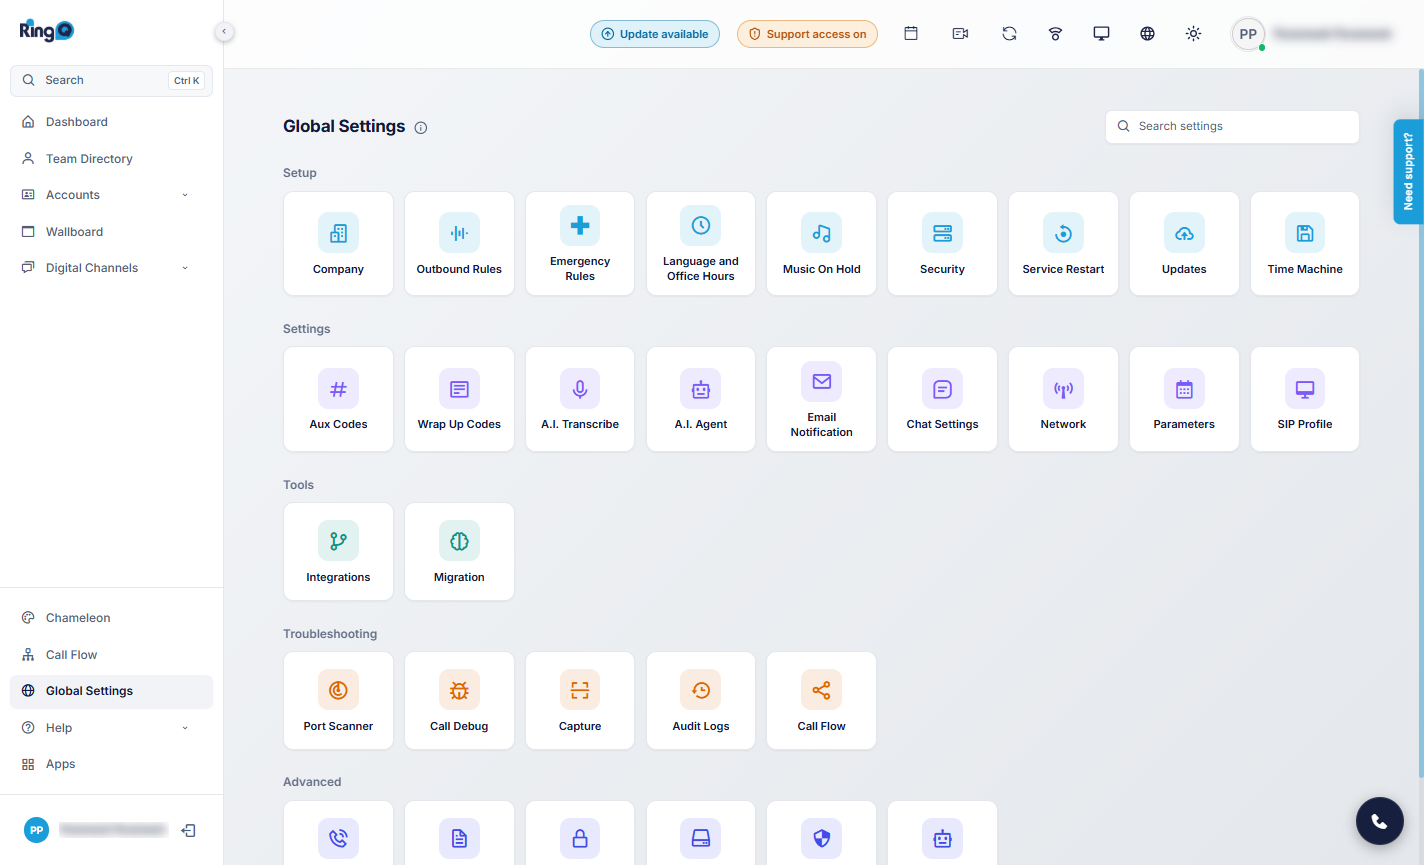This screenshot has width=1424, height=865.
Task: Expand the Help sidebar menu
Action: [111, 728]
